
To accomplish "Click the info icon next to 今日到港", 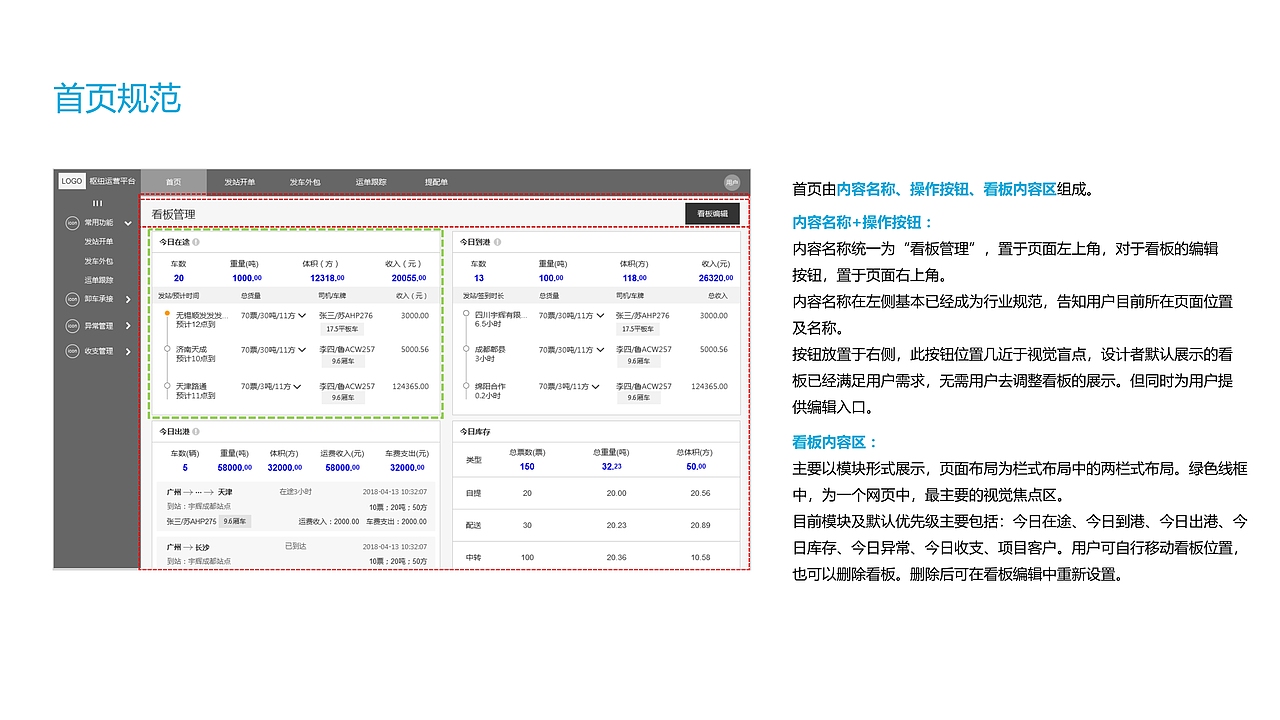I will 497,242.
